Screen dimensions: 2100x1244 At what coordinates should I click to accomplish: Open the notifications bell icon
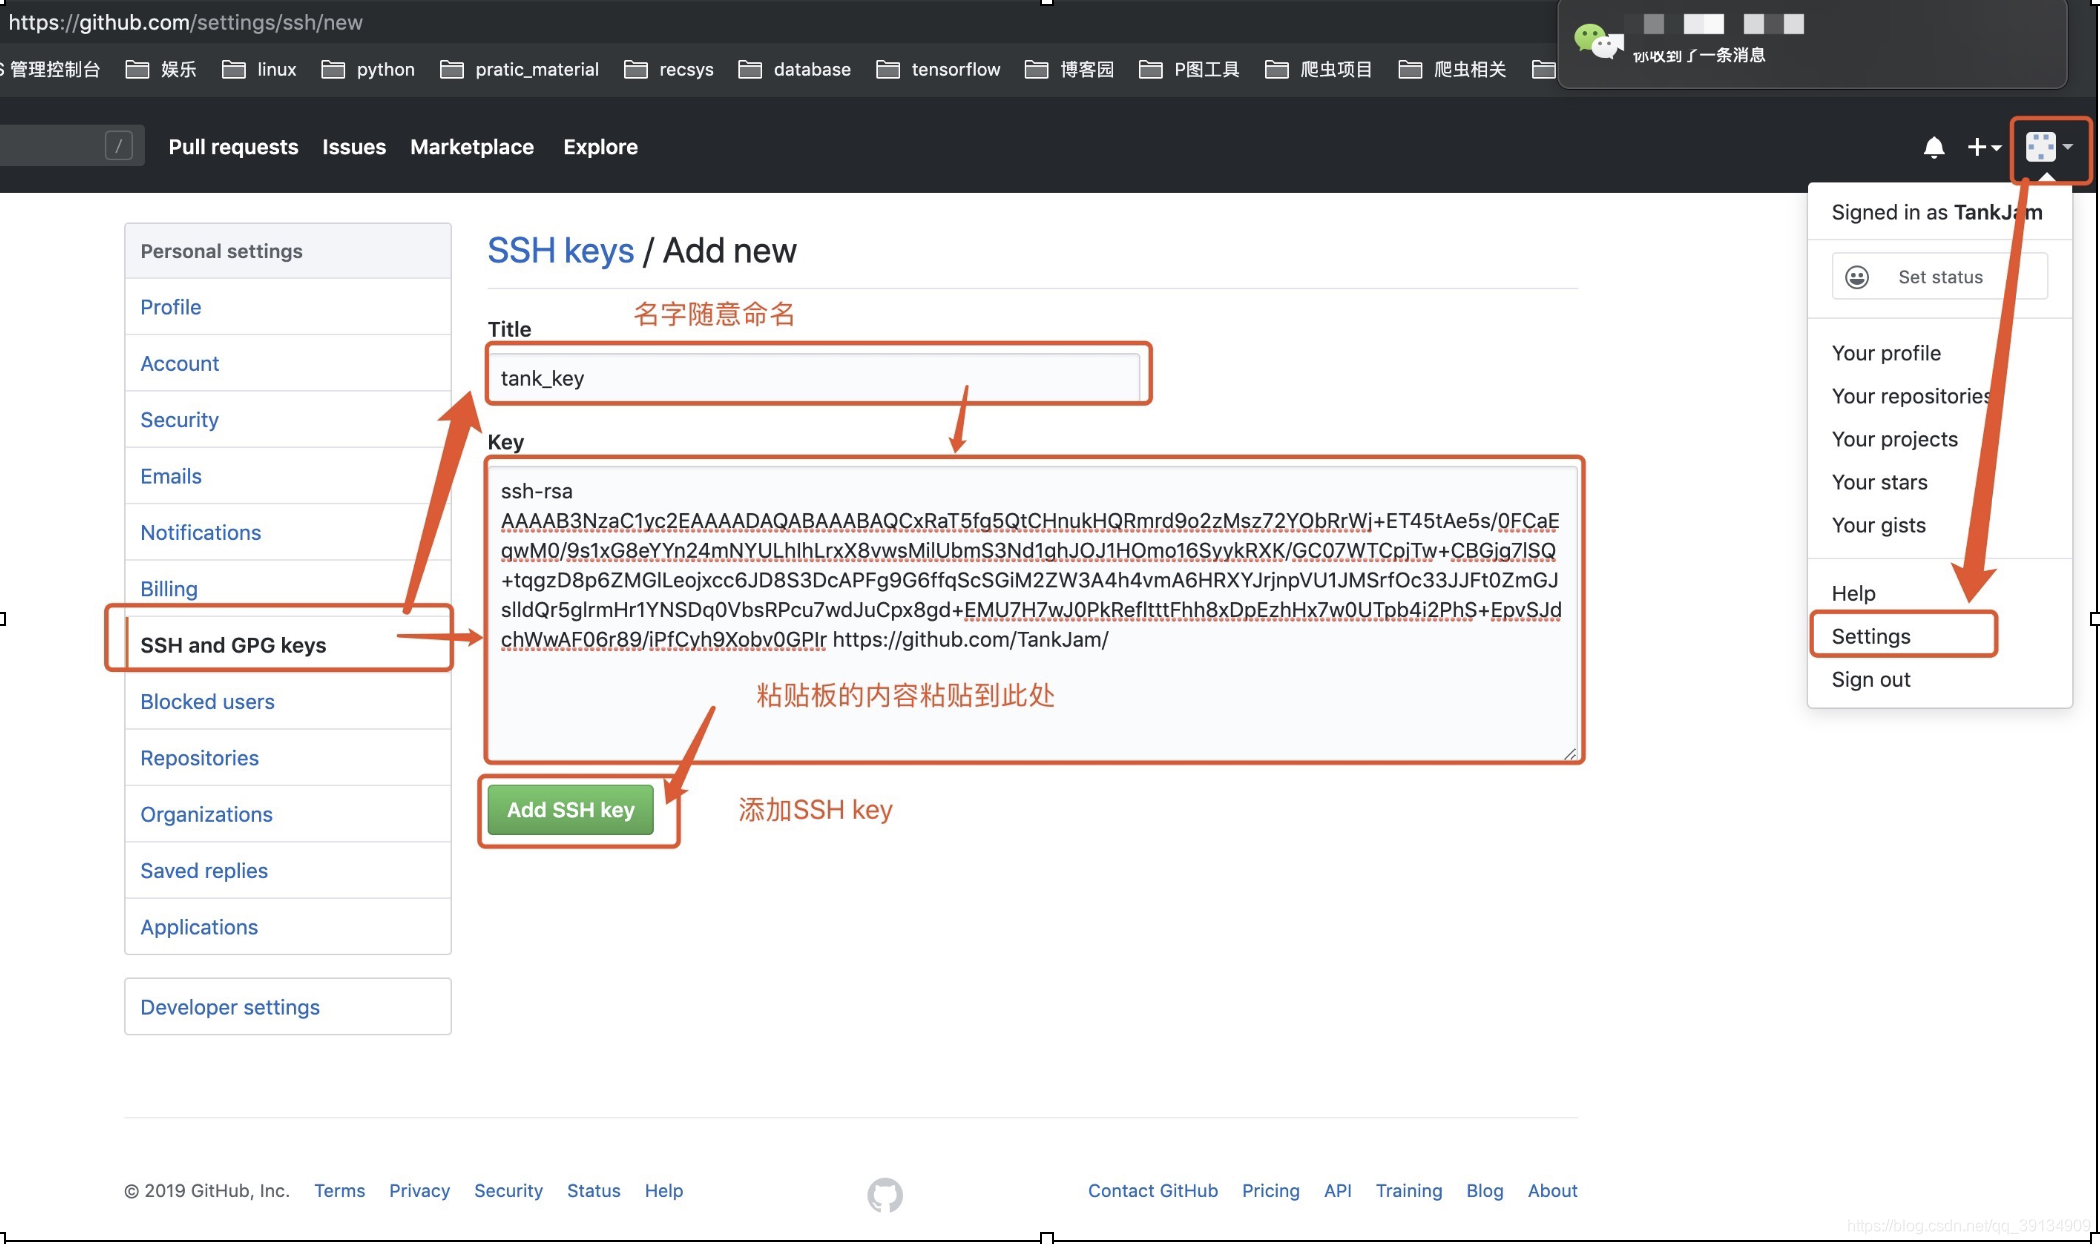tap(1934, 148)
